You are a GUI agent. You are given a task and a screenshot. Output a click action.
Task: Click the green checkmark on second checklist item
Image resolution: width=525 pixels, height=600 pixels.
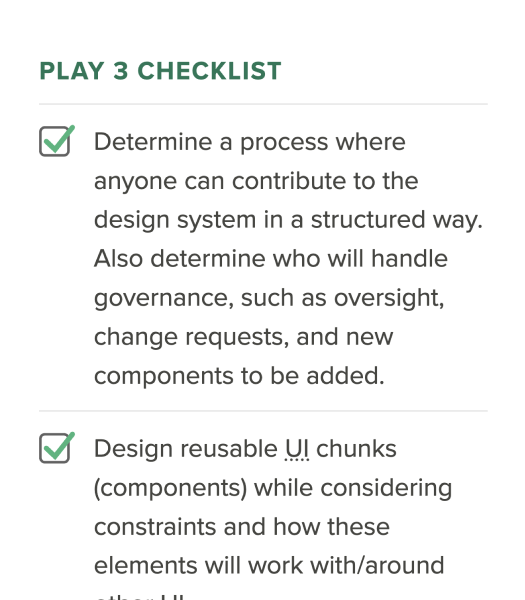coord(59,445)
